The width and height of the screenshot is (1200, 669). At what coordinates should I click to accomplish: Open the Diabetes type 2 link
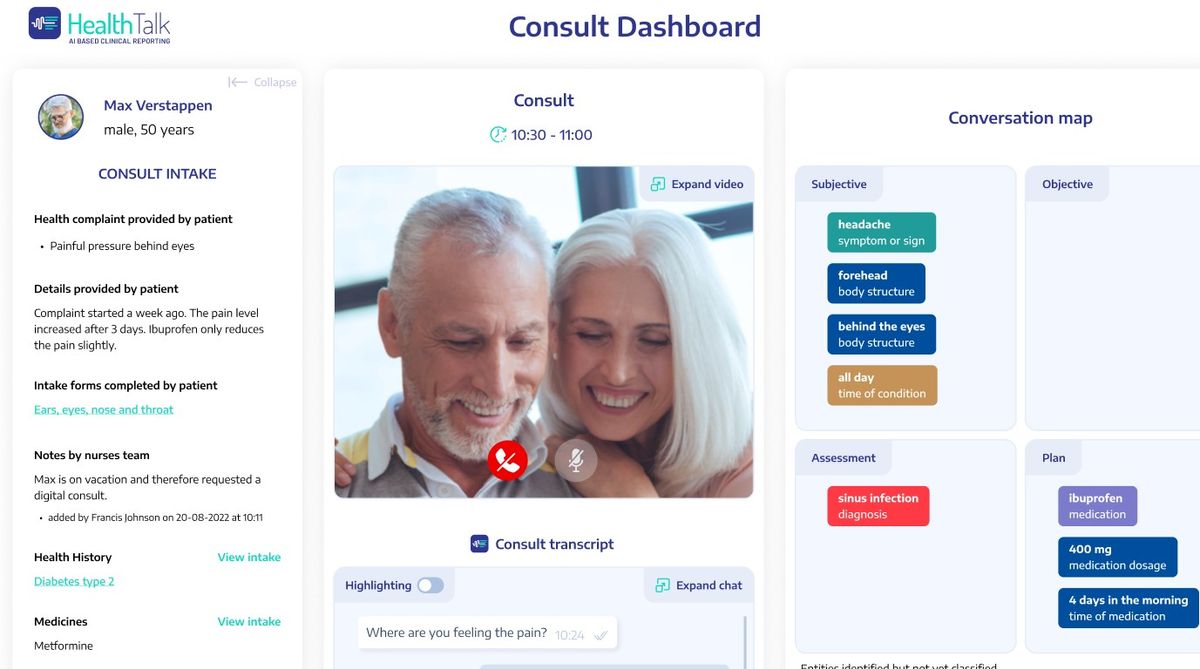pos(74,581)
